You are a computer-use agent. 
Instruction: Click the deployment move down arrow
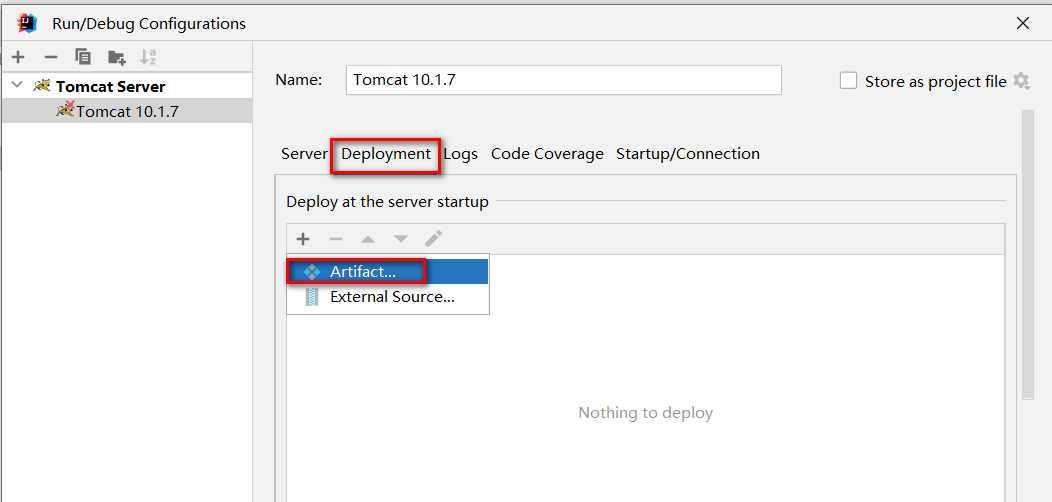coord(401,239)
